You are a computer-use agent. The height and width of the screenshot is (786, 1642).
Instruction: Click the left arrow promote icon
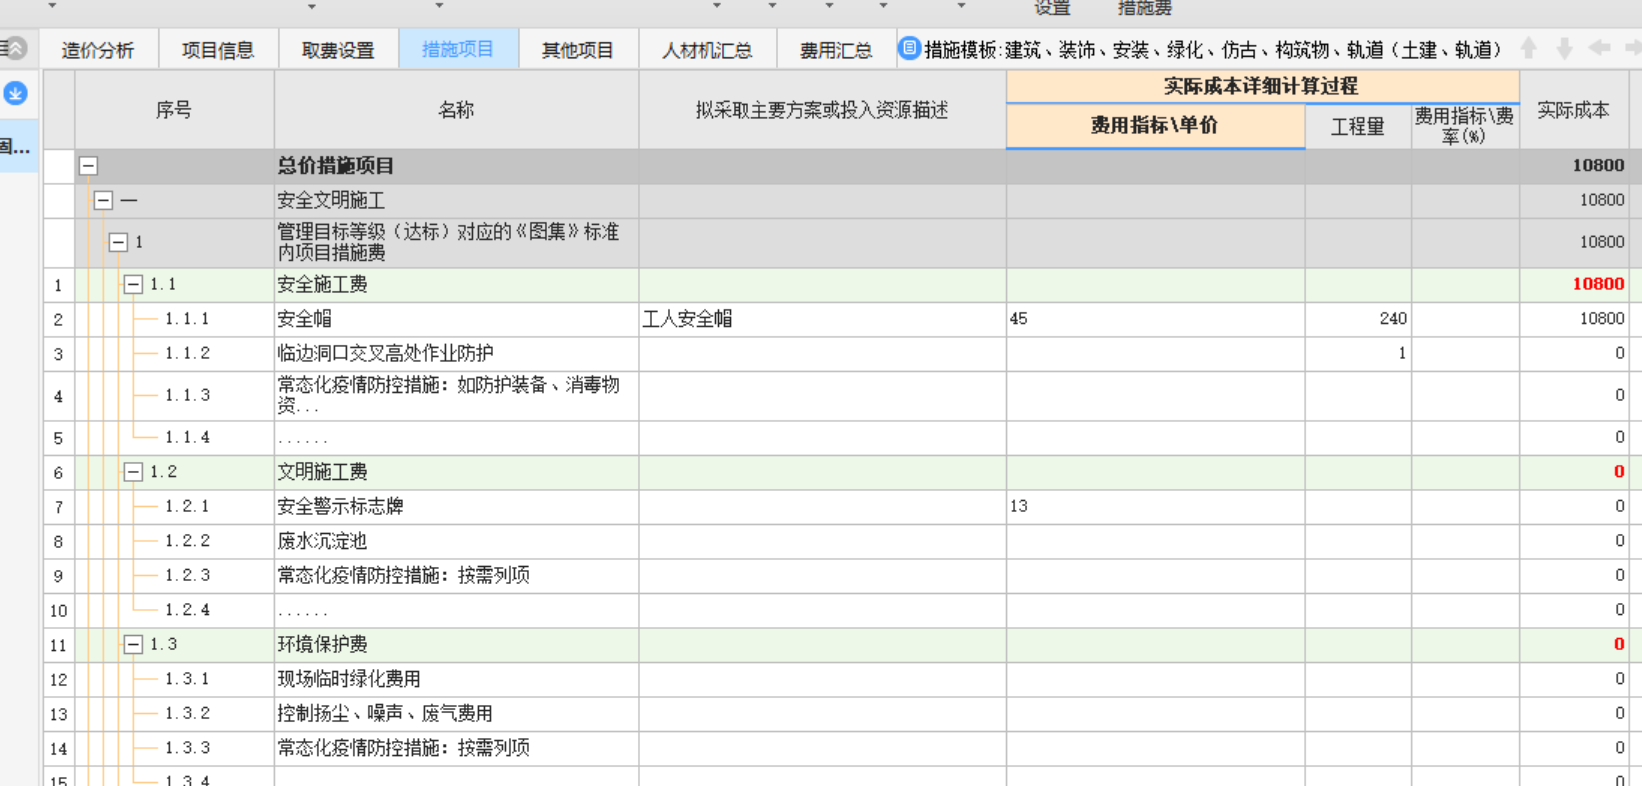(x=1599, y=48)
